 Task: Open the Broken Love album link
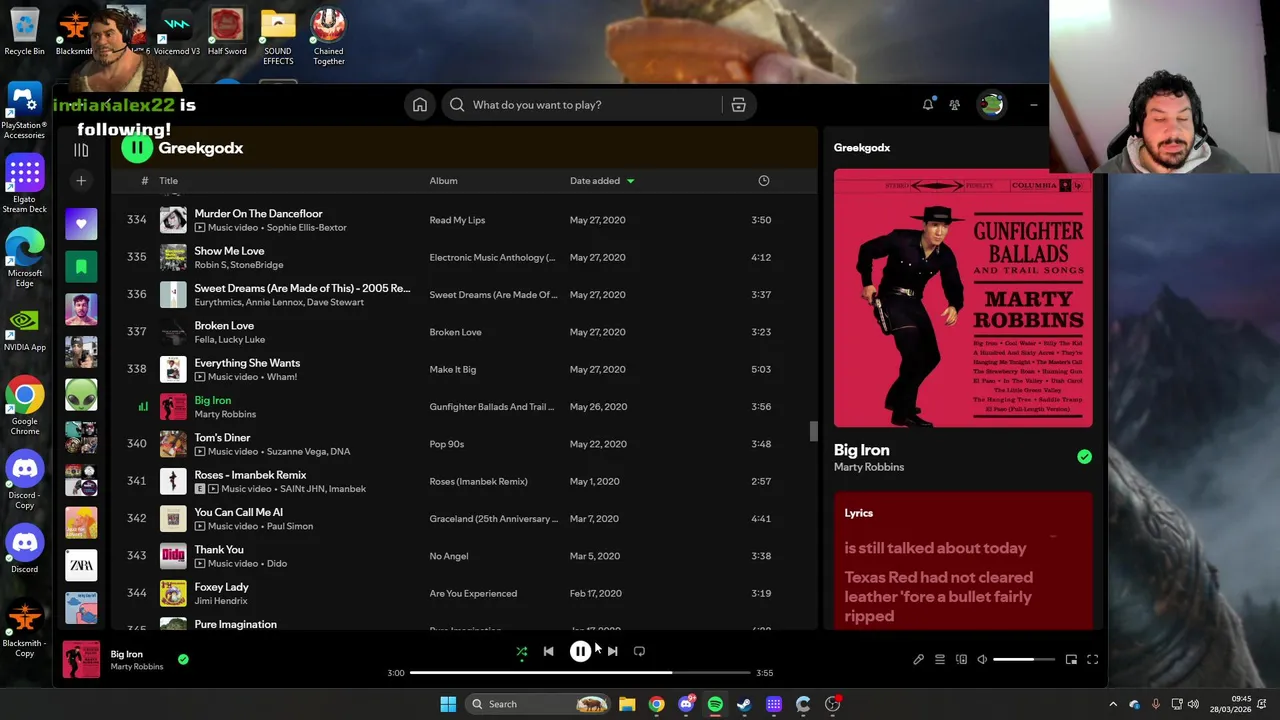point(455,332)
